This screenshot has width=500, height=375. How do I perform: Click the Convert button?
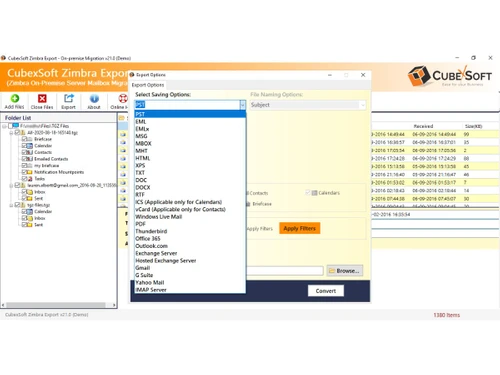[x=326, y=291]
